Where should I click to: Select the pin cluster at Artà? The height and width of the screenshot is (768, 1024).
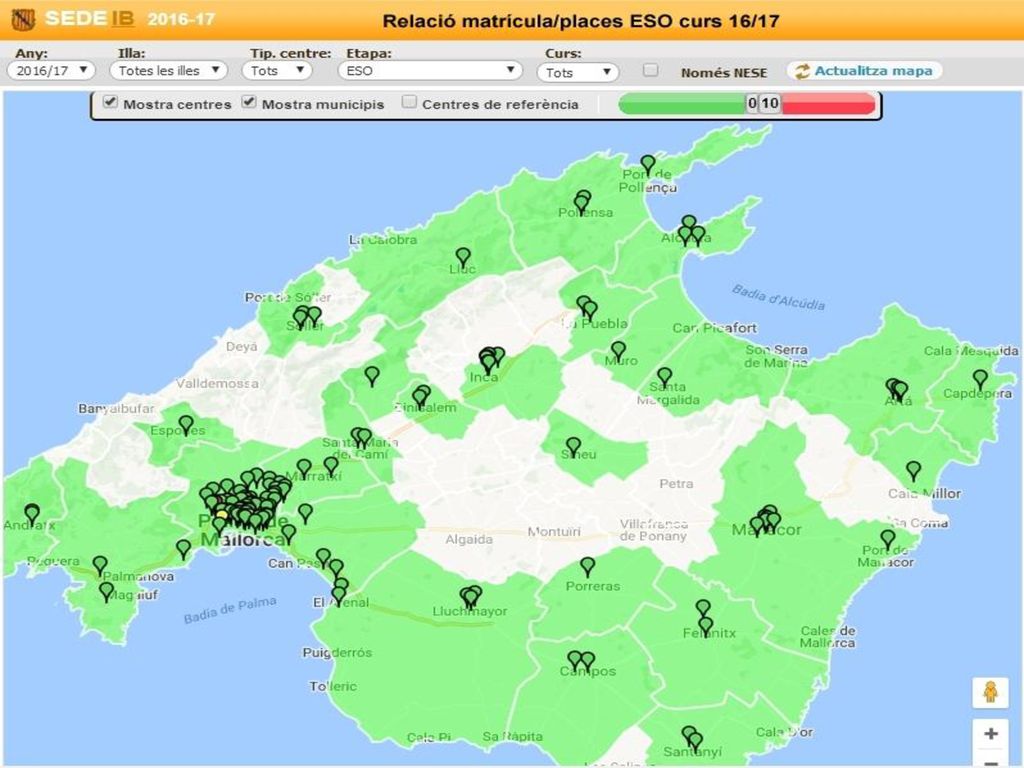pos(897,390)
